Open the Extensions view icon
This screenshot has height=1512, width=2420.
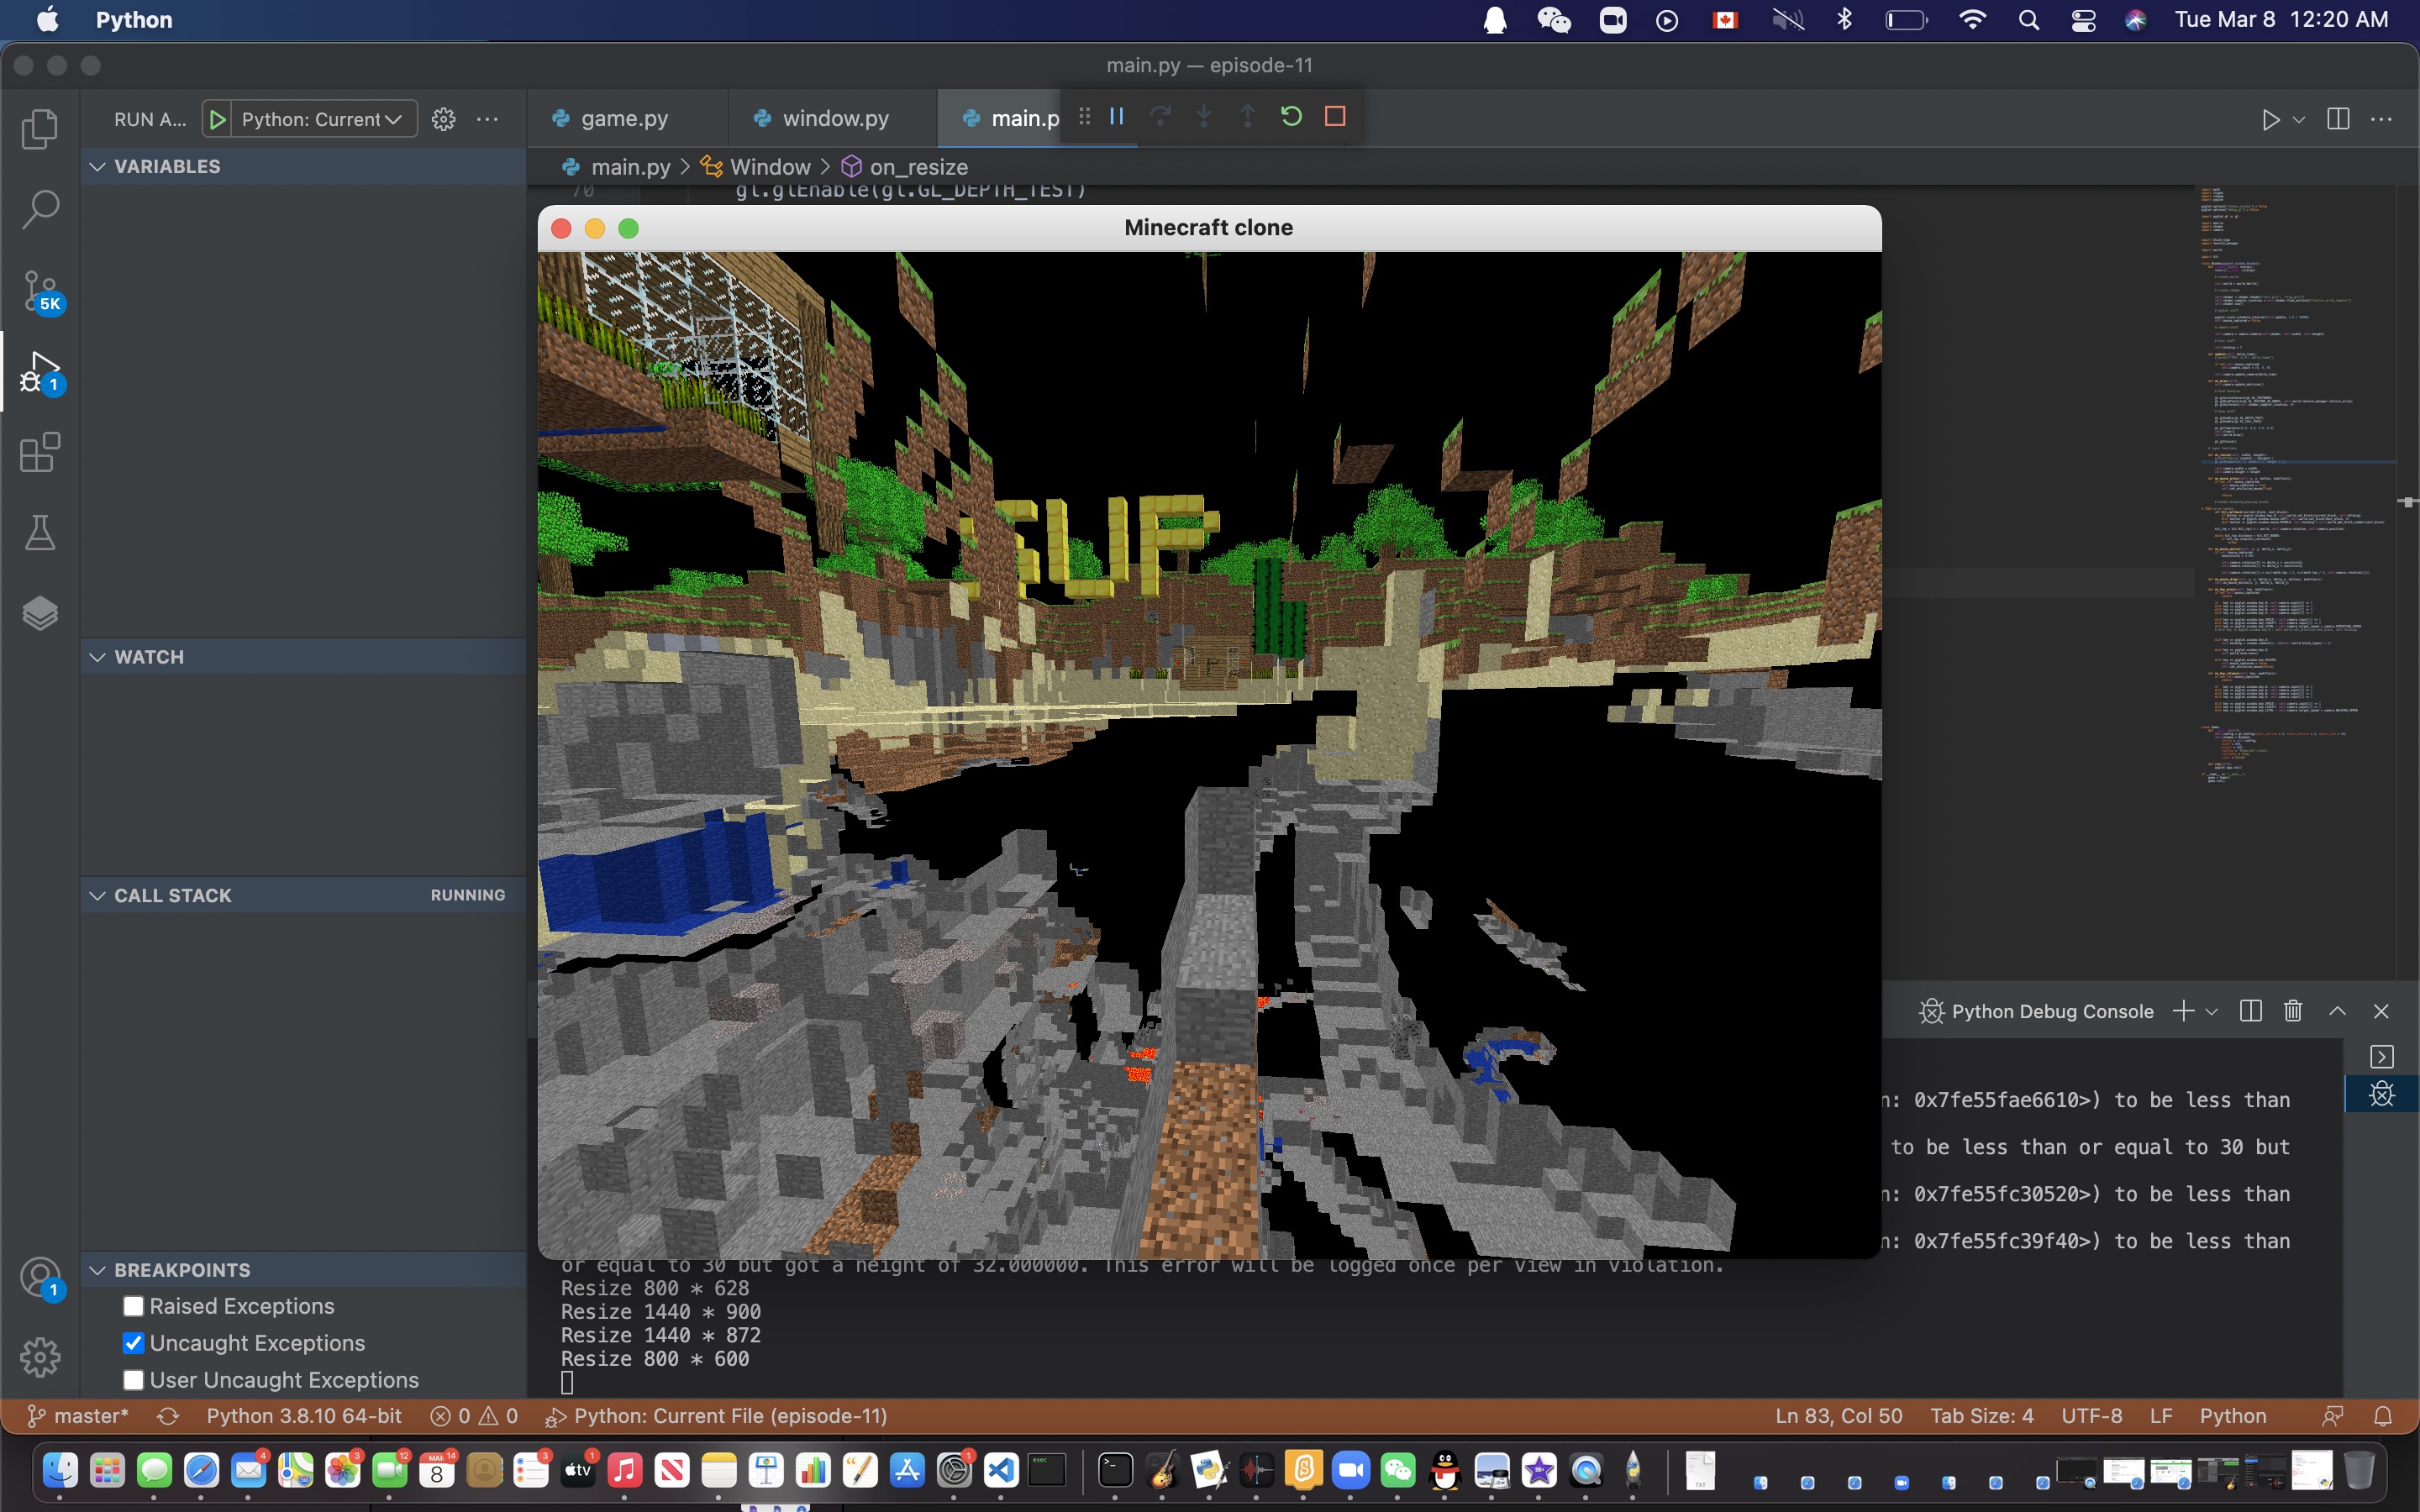click(x=40, y=453)
